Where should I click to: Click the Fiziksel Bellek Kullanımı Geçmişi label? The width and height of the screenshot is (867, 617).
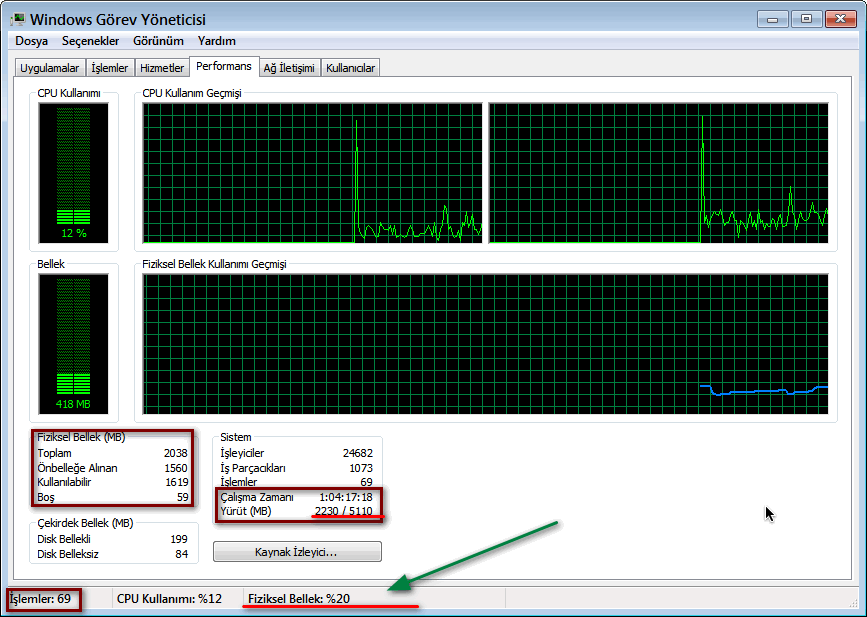pos(215,264)
